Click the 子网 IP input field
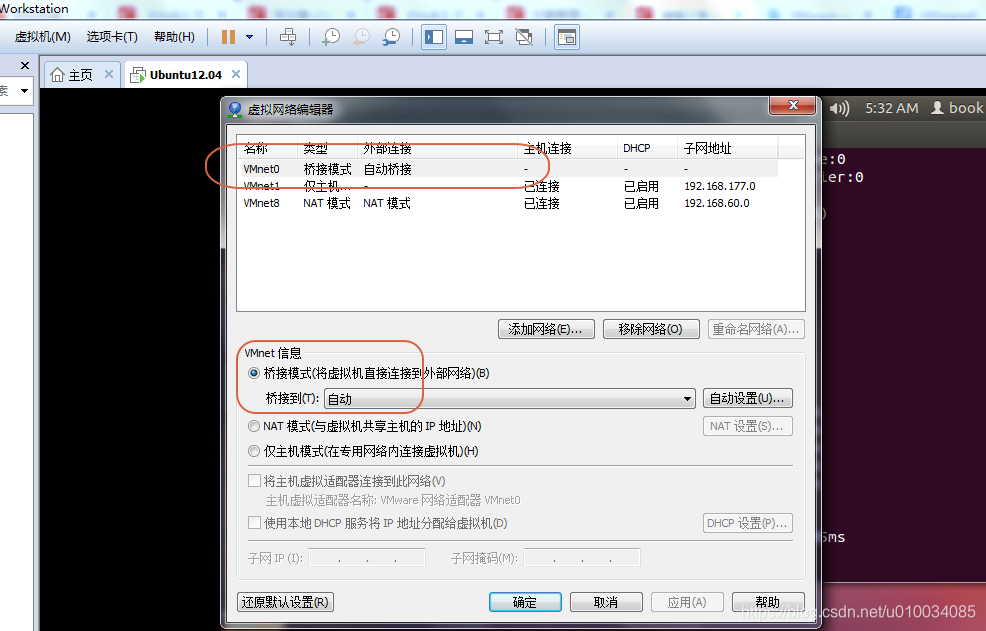This screenshot has width=986, height=631. pyautogui.click(x=367, y=557)
